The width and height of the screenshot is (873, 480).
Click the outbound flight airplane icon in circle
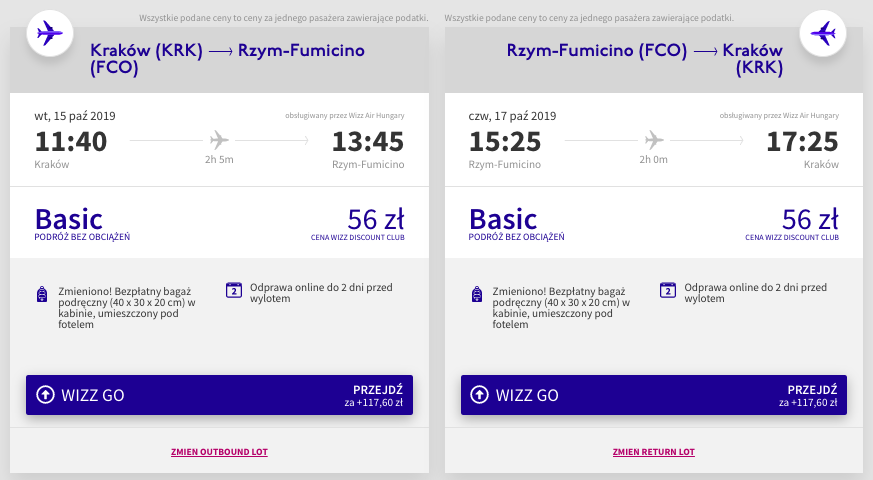pyautogui.click(x=50, y=33)
